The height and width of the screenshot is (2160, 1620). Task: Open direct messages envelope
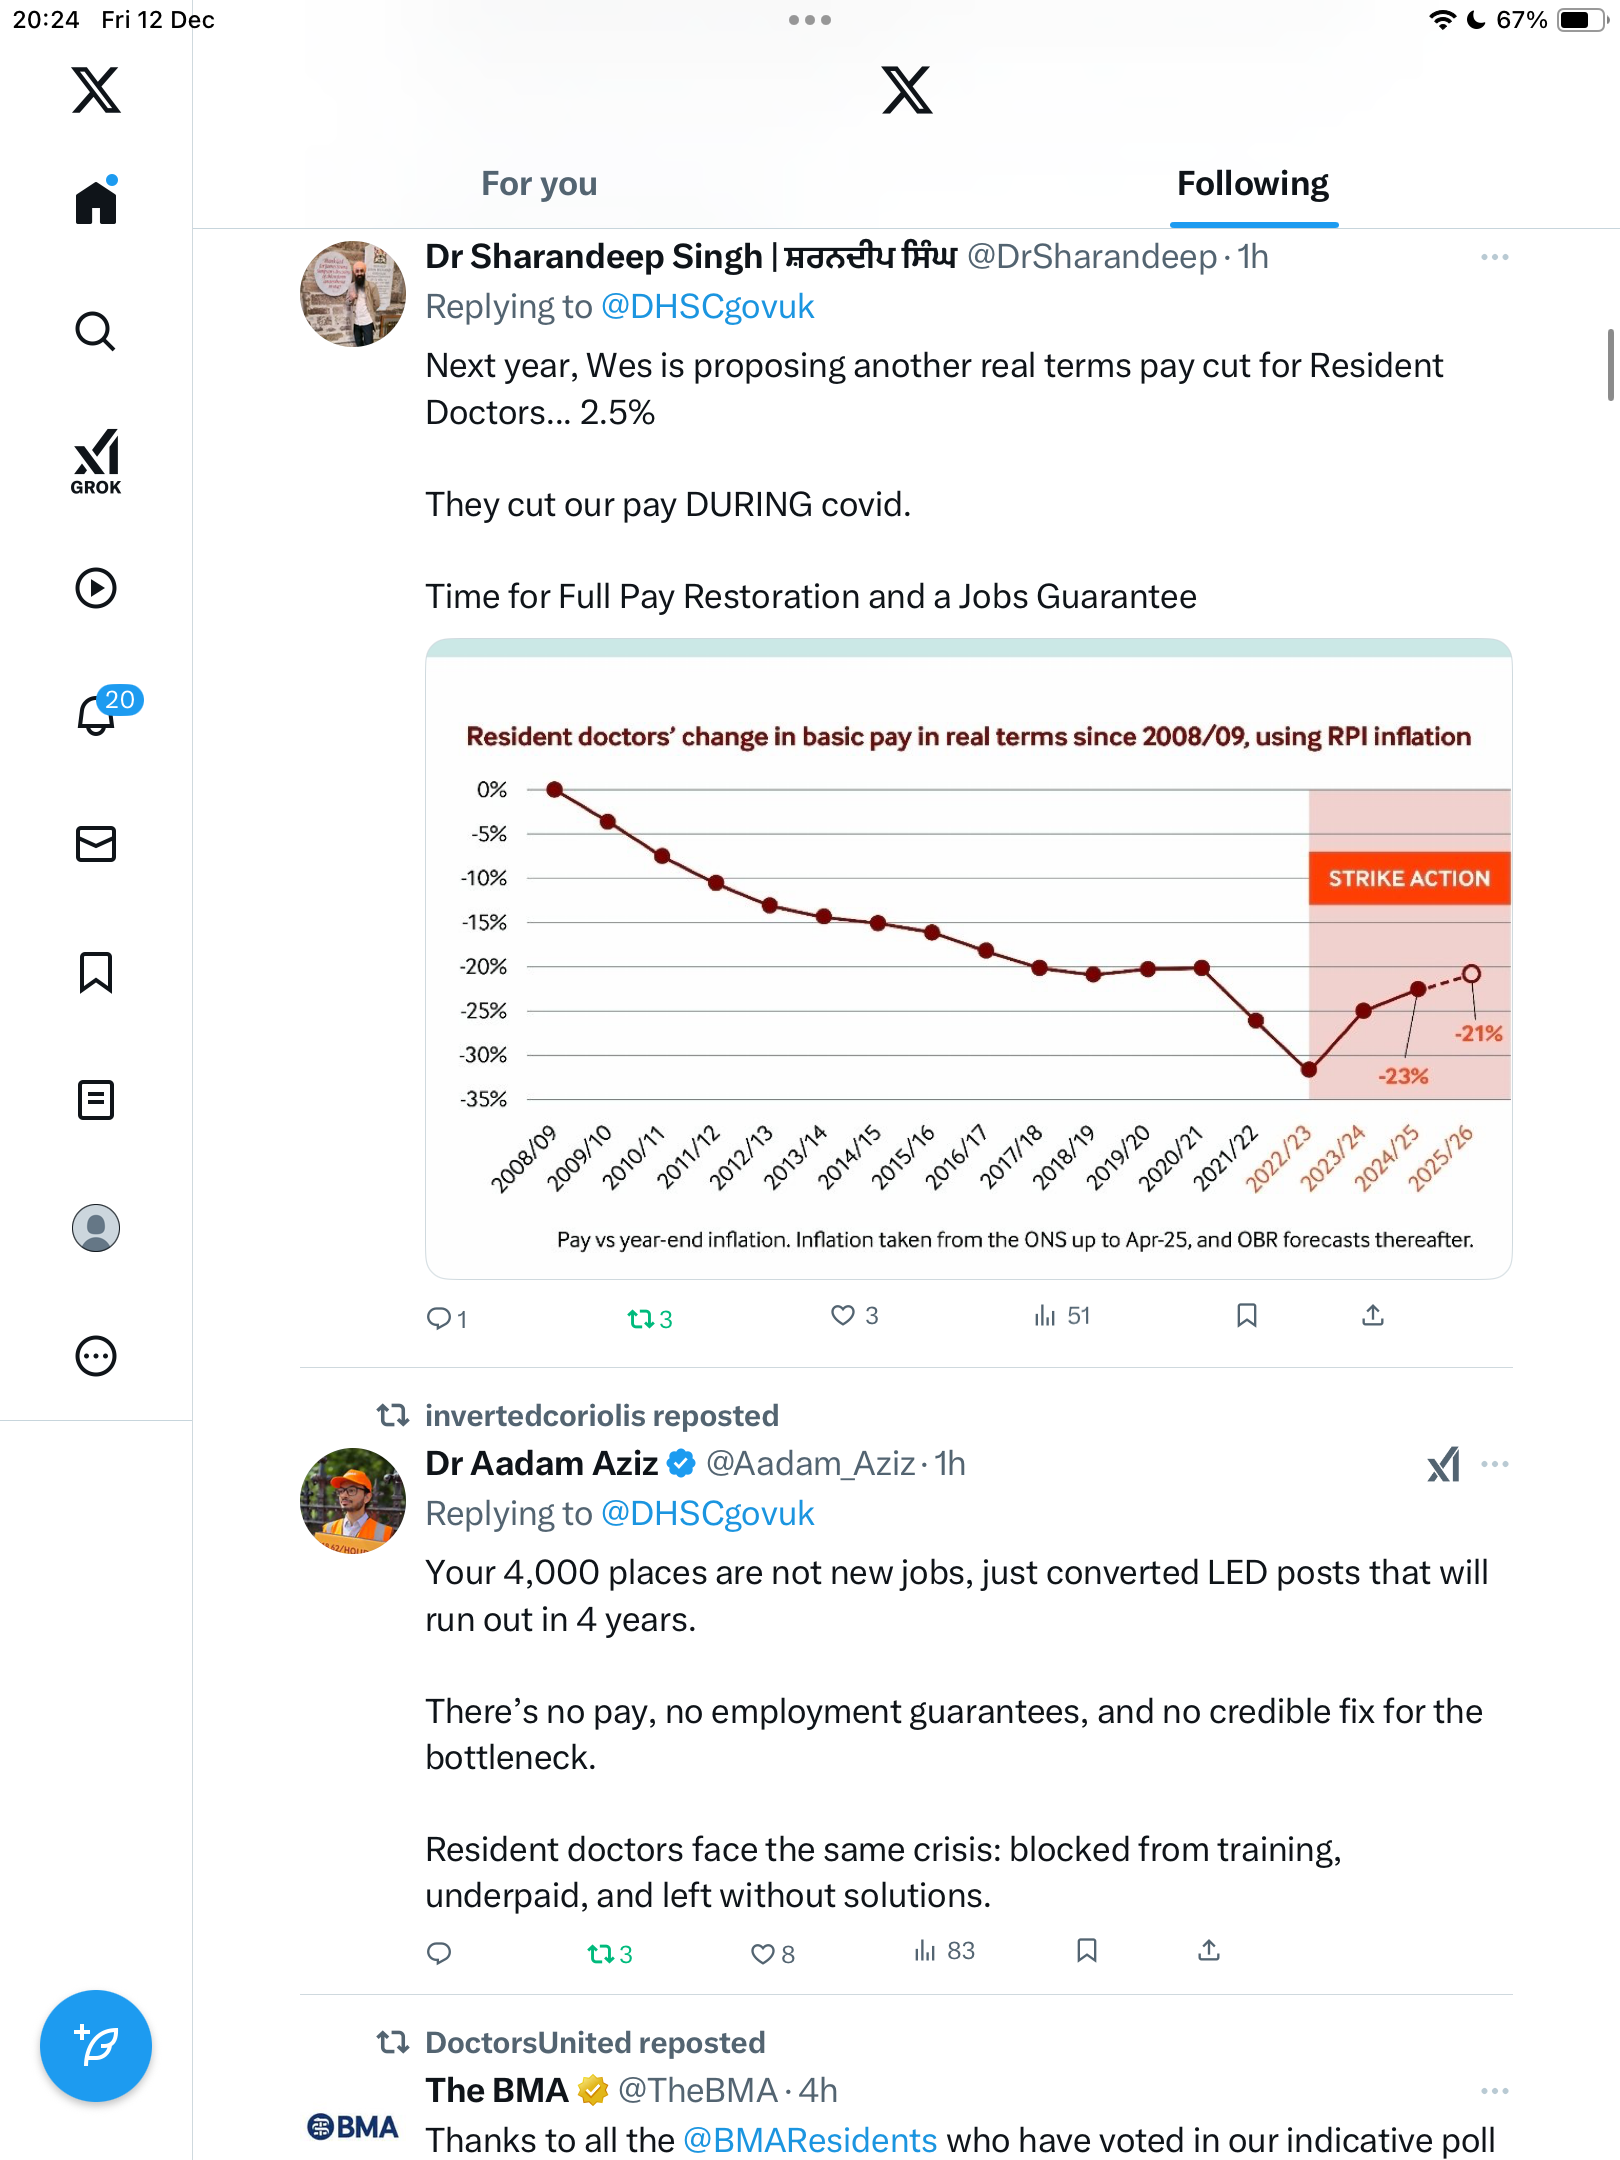[96, 844]
